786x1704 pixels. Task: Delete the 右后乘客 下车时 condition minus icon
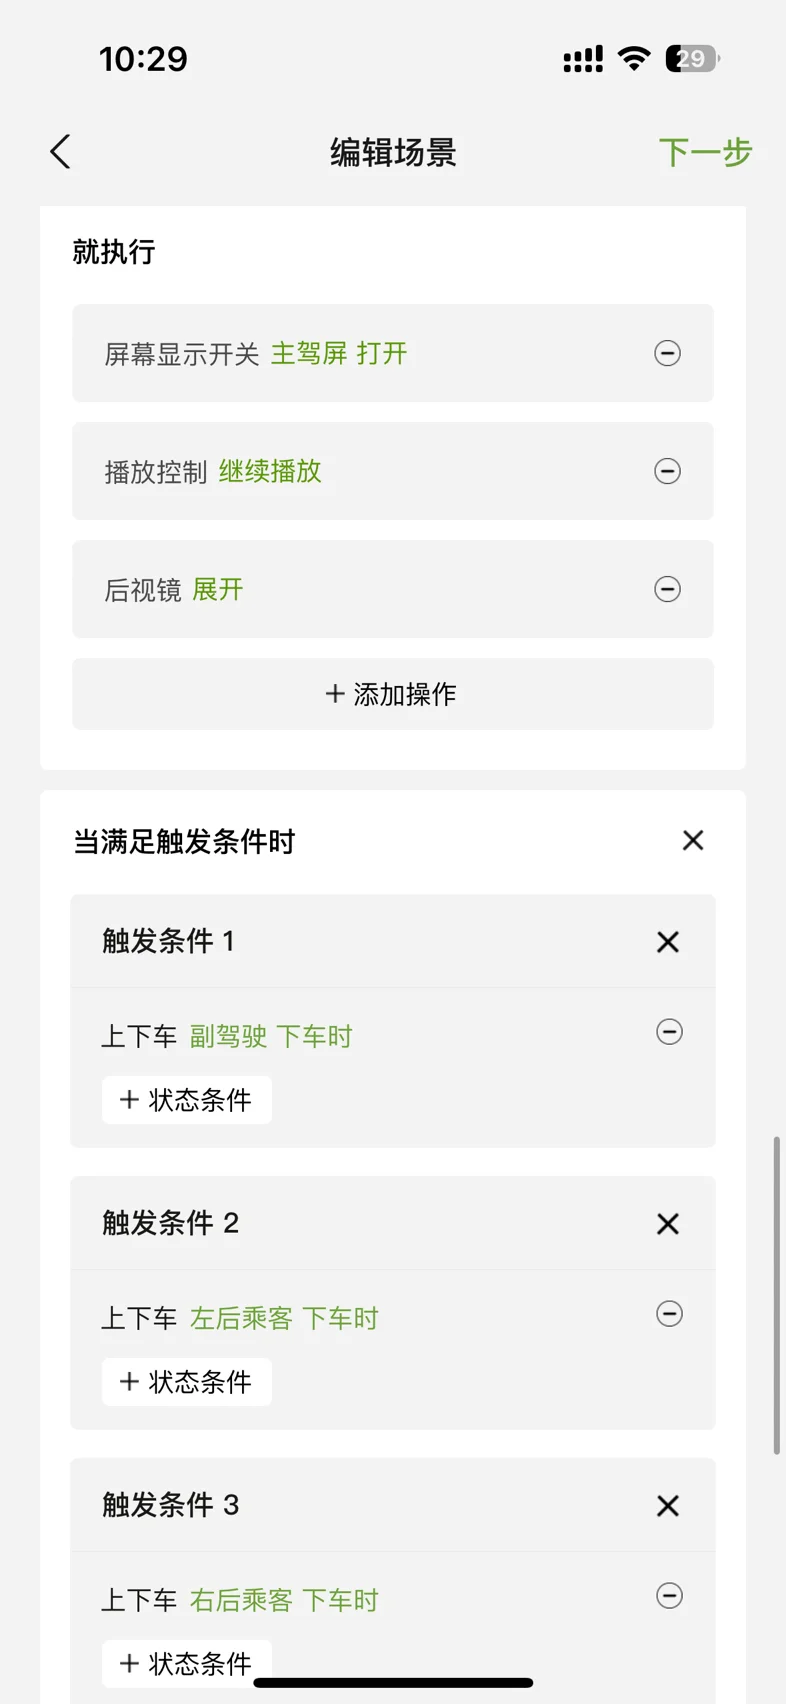[669, 1596]
